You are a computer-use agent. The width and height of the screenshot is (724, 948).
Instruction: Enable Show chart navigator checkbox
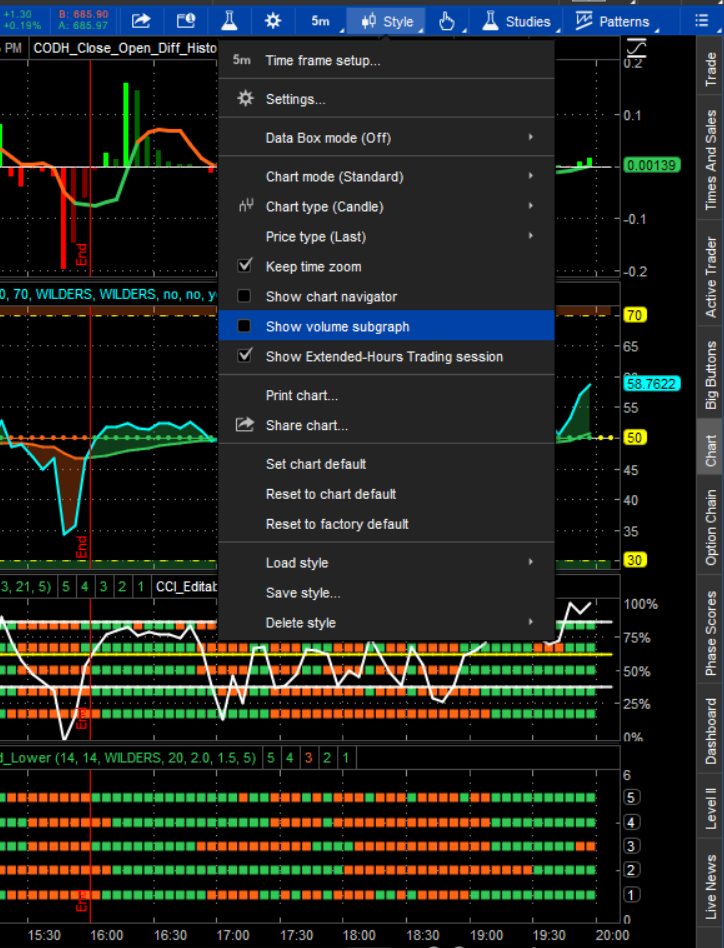pyautogui.click(x=245, y=297)
